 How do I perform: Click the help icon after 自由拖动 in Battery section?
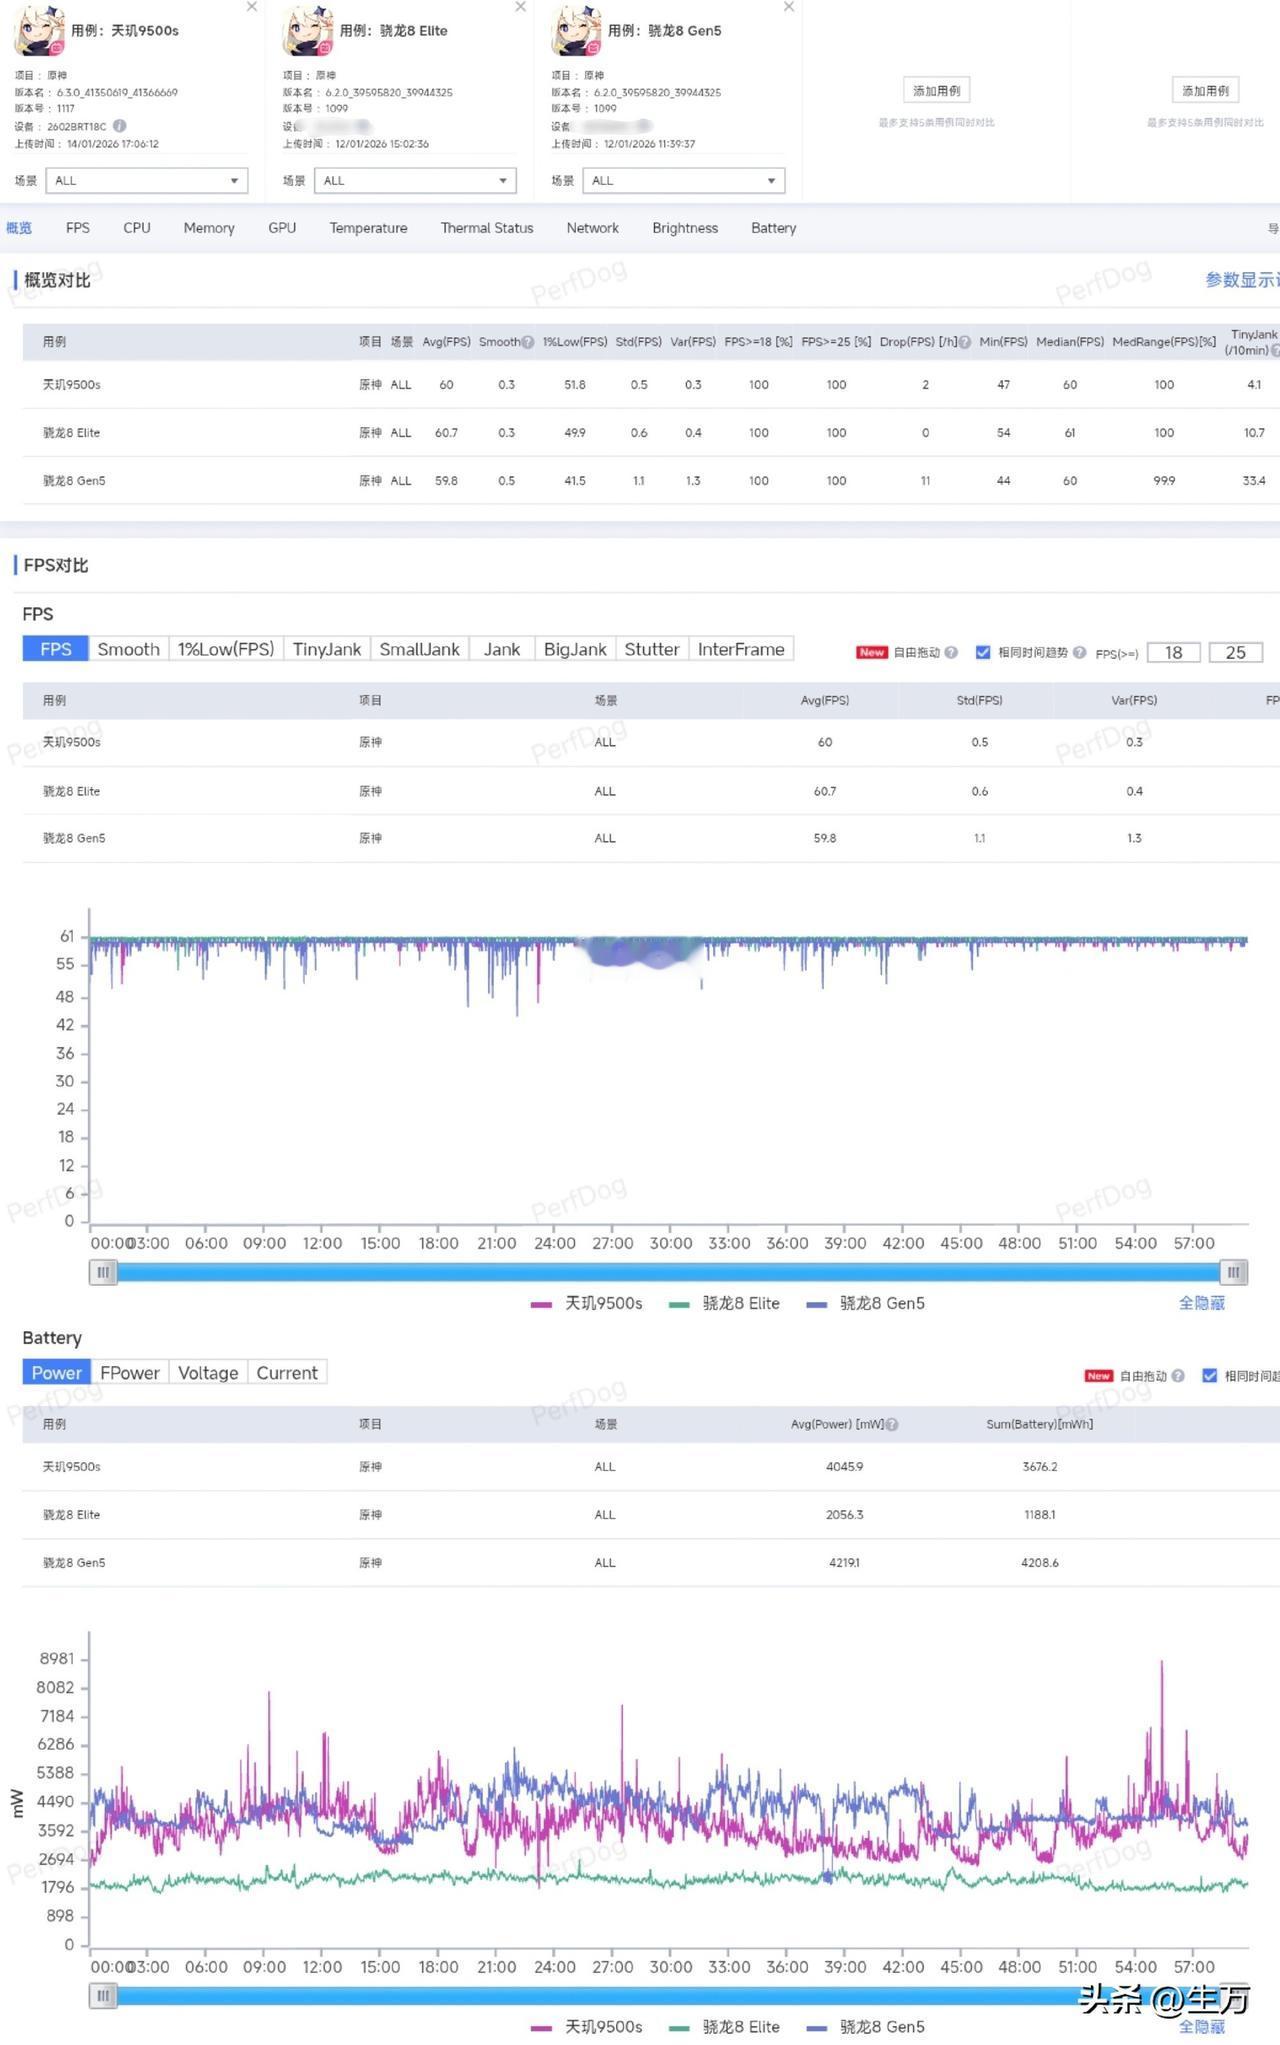tap(1178, 1376)
